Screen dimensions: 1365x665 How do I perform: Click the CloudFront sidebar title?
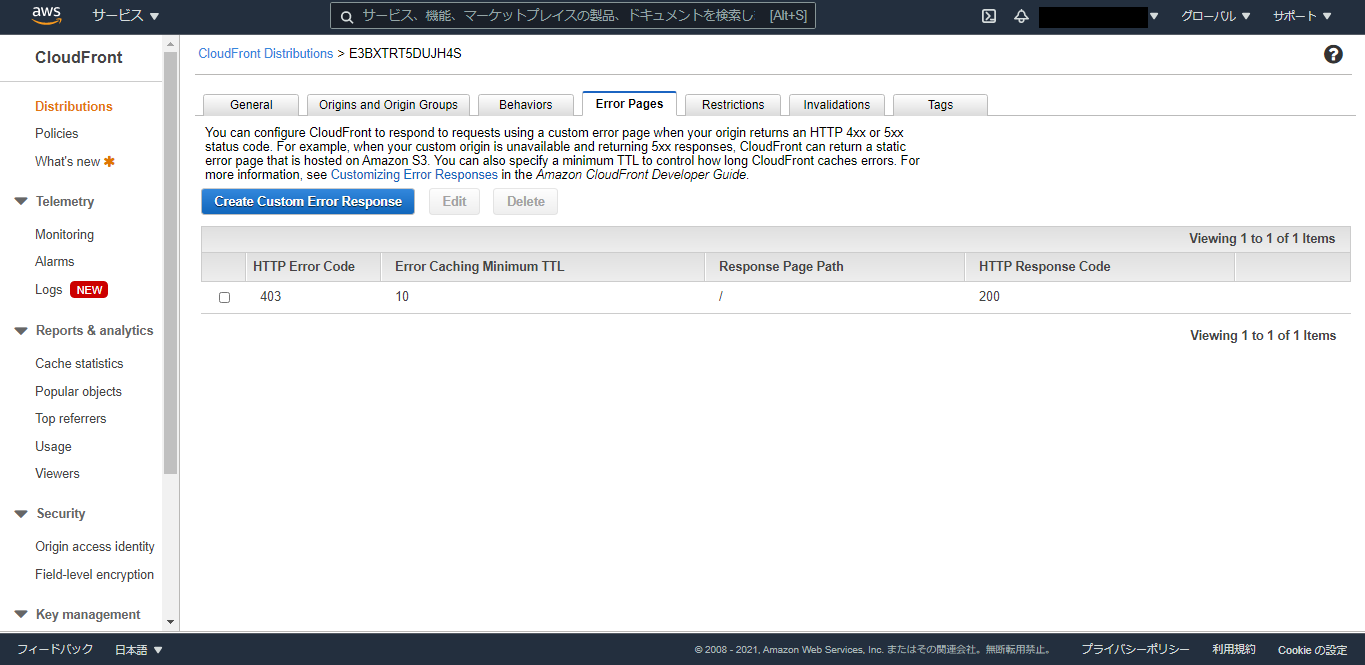[79, 58]
